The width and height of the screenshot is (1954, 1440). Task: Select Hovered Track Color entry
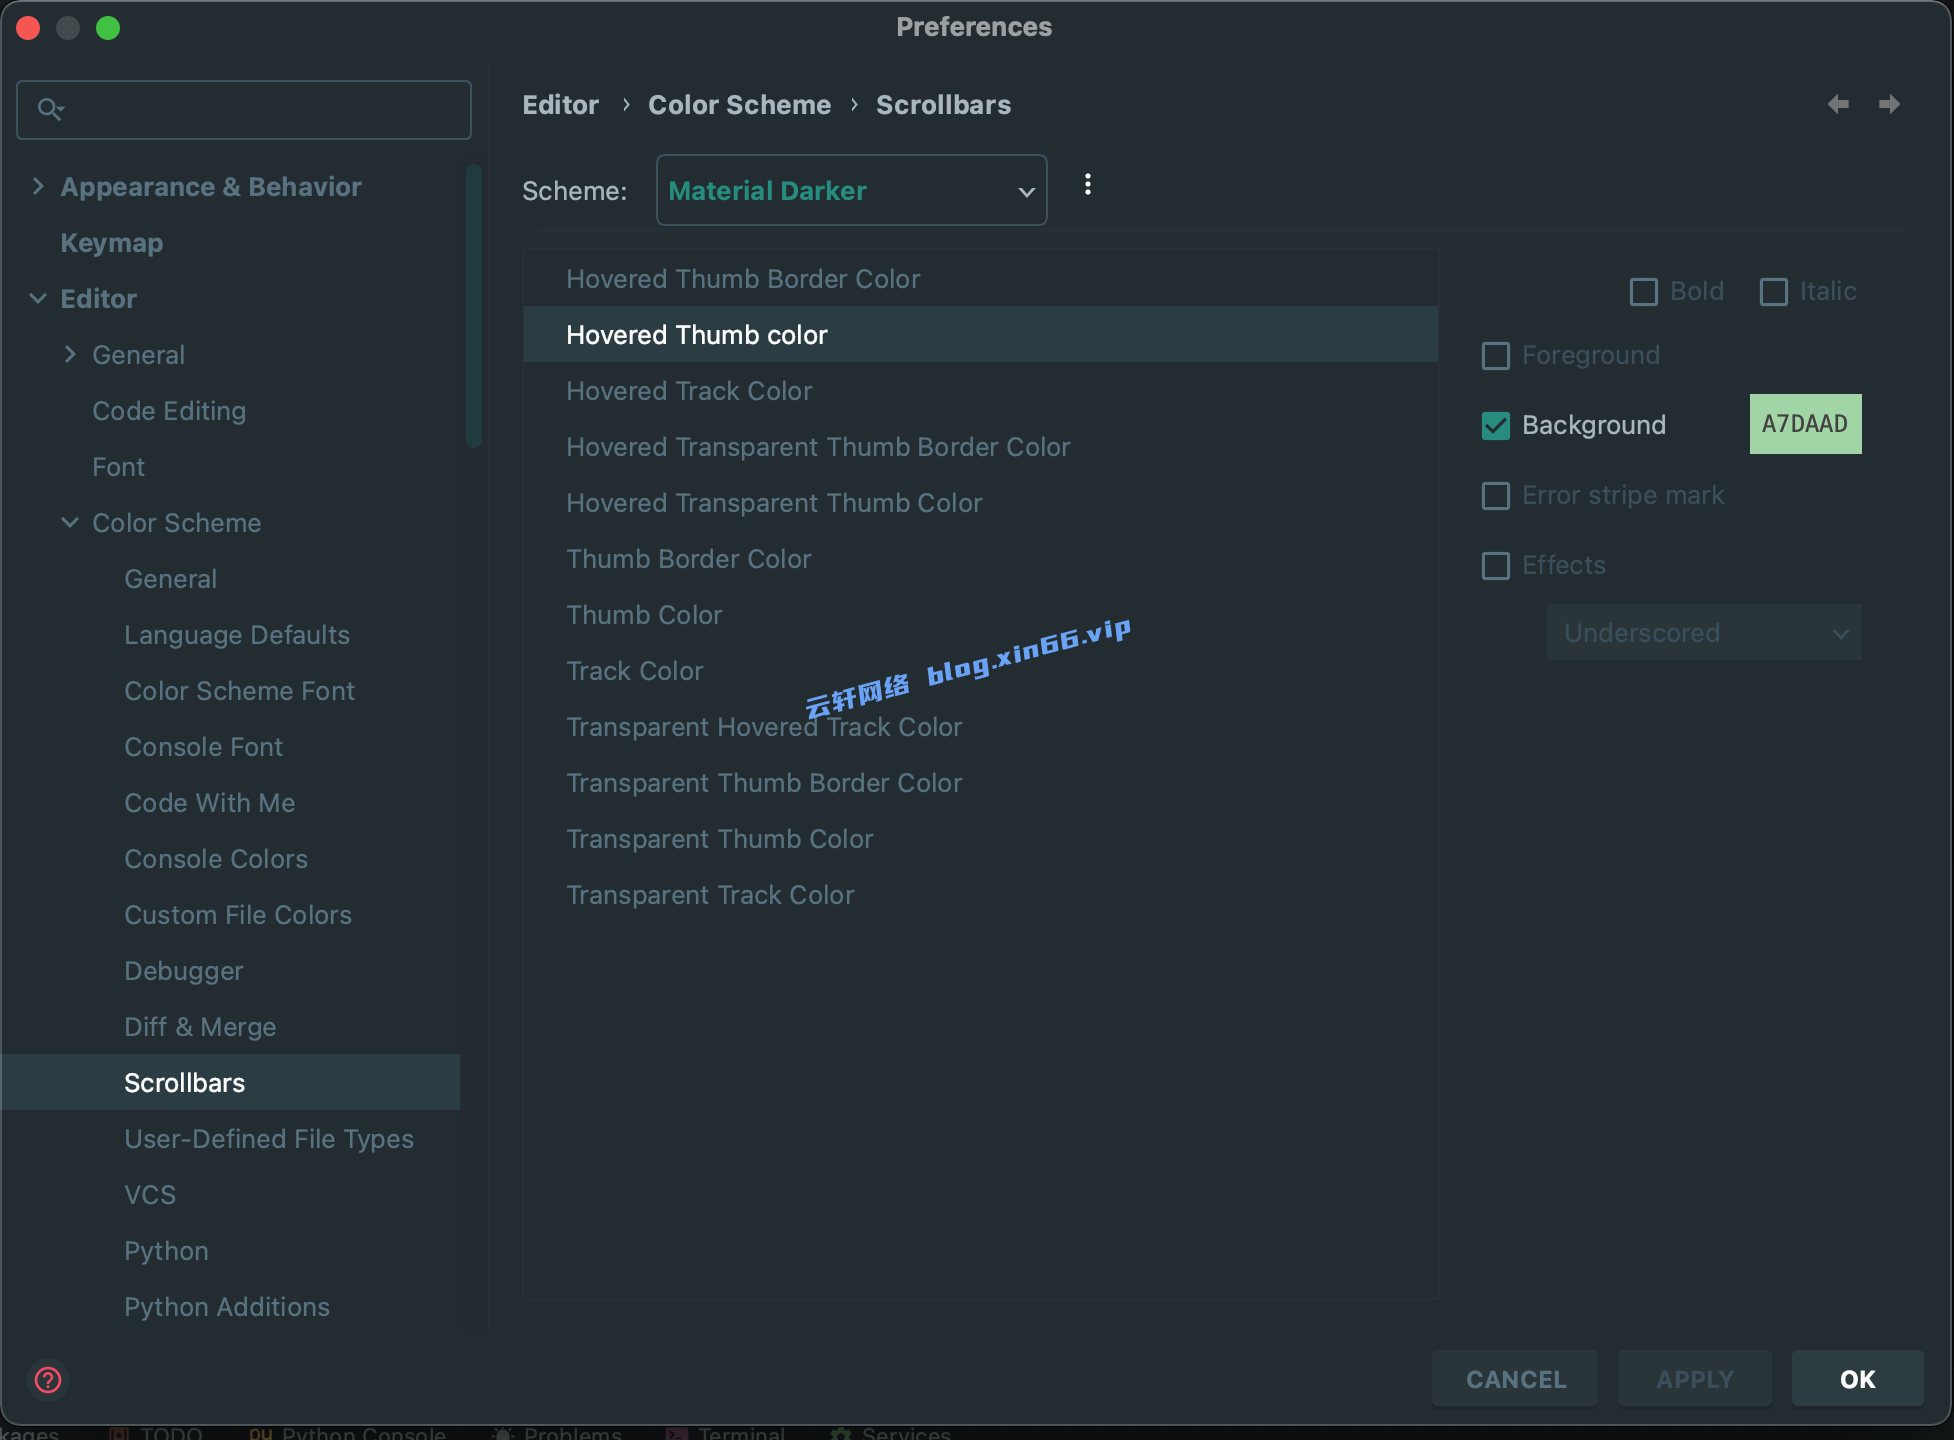(981, 390)
